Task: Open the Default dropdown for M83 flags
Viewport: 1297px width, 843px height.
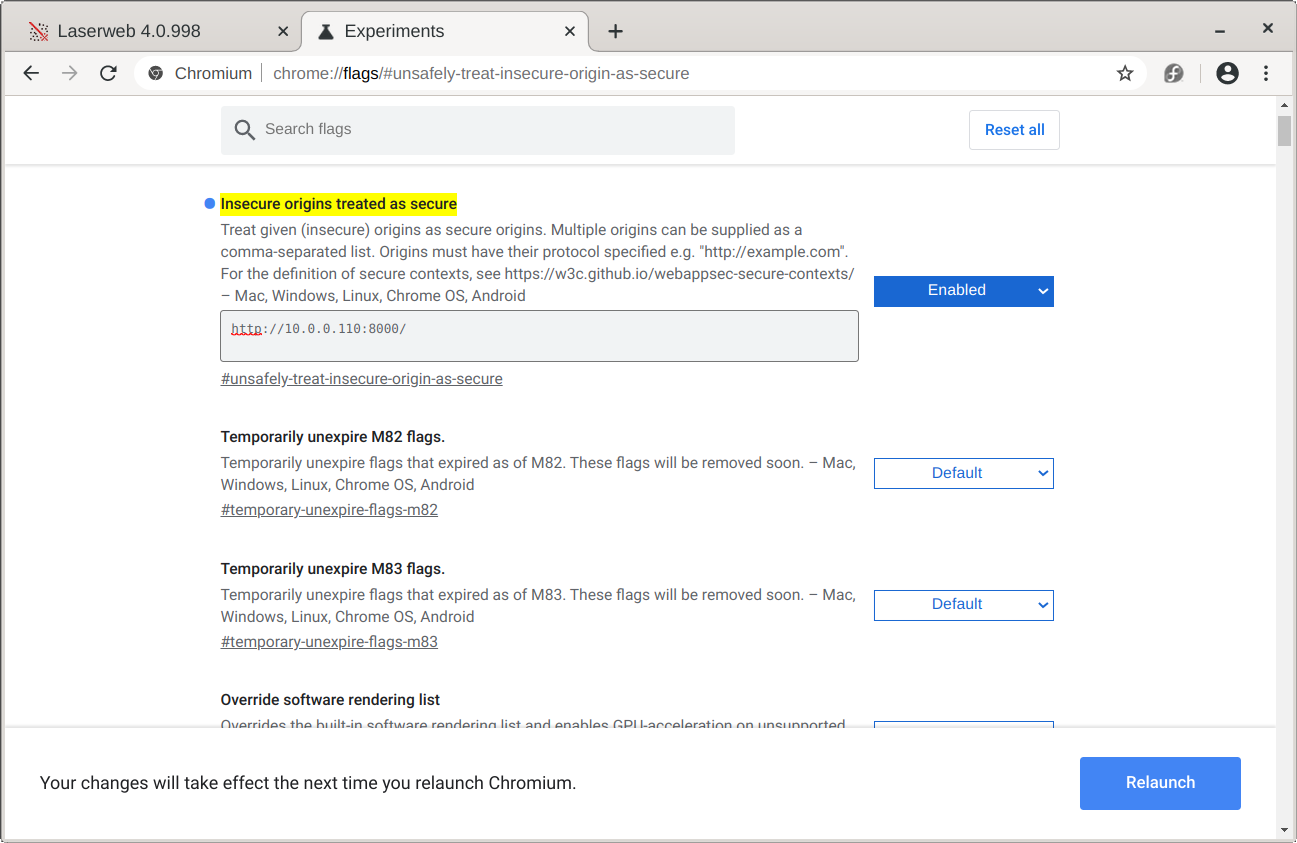Action: tap(963, 605)
